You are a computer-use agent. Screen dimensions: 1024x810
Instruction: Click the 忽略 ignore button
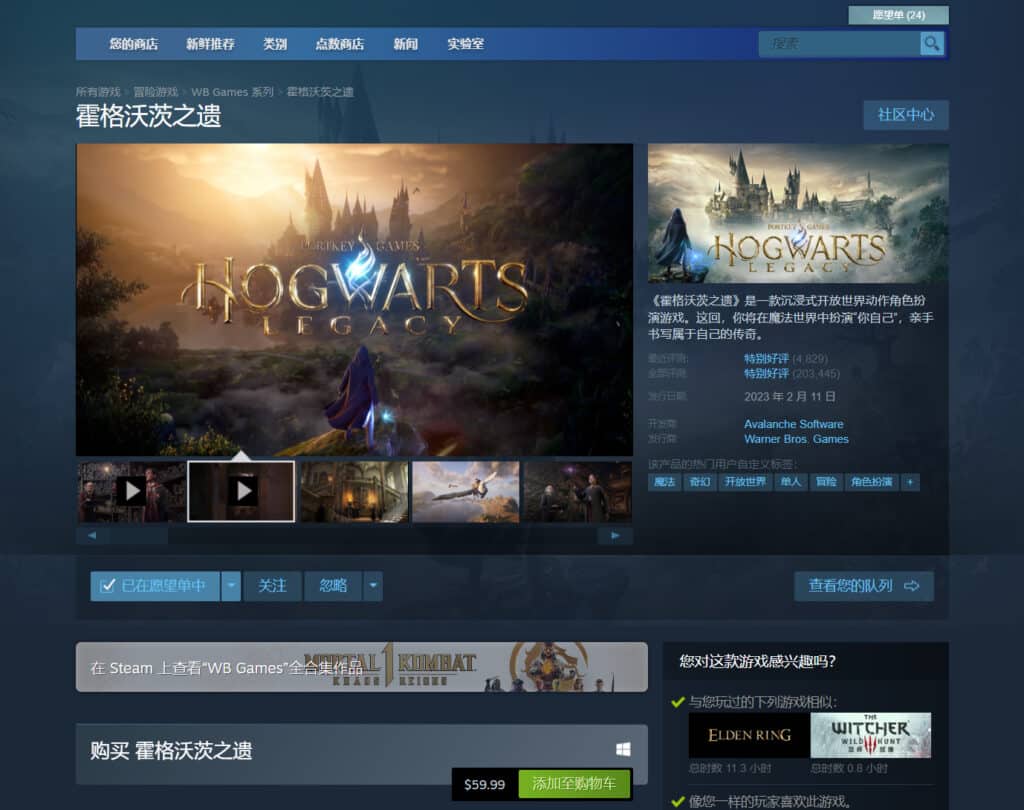tap(333, 585)
